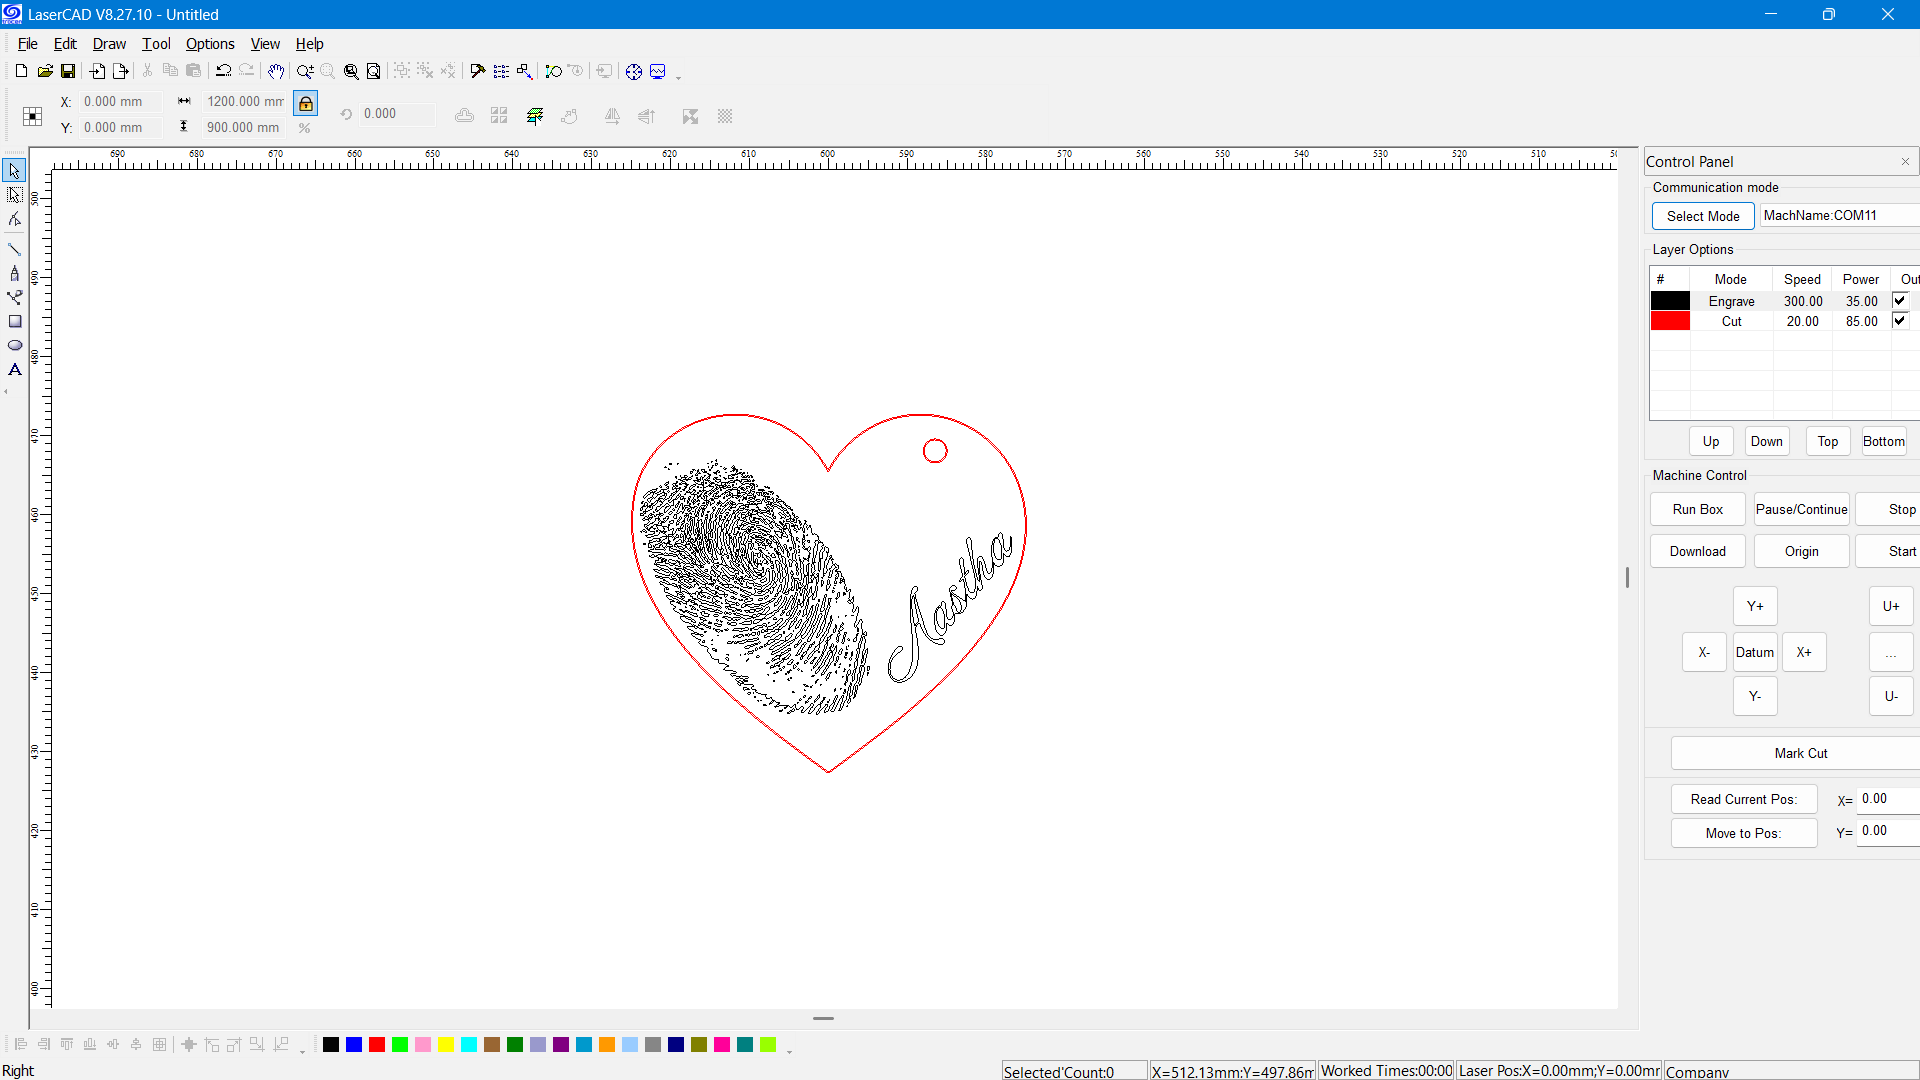Create a new file with toolbar icon
This screenshot has height=1080, width=1920.
21,71
